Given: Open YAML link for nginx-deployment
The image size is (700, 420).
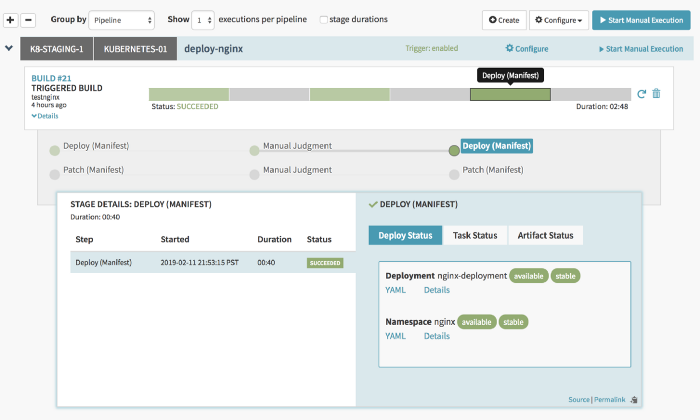Looking at the screenshot, I should point(396,290).
